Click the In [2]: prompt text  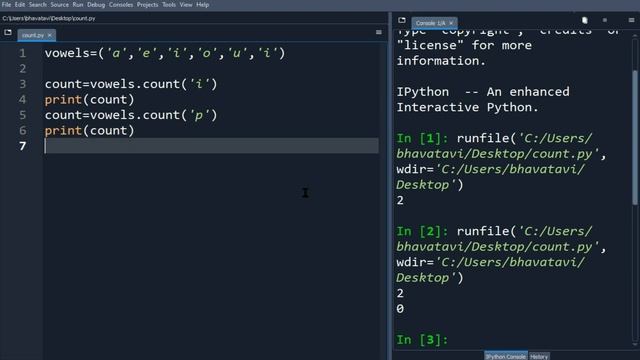click(422, 231)
